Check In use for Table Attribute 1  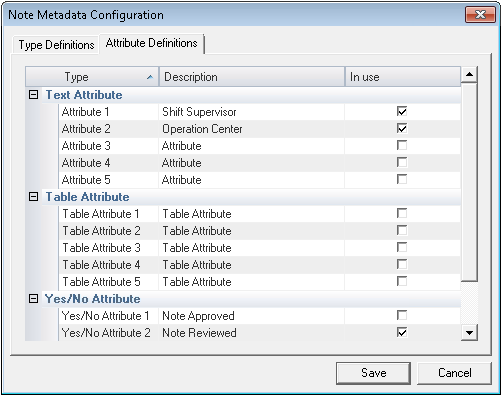point(402,213)
